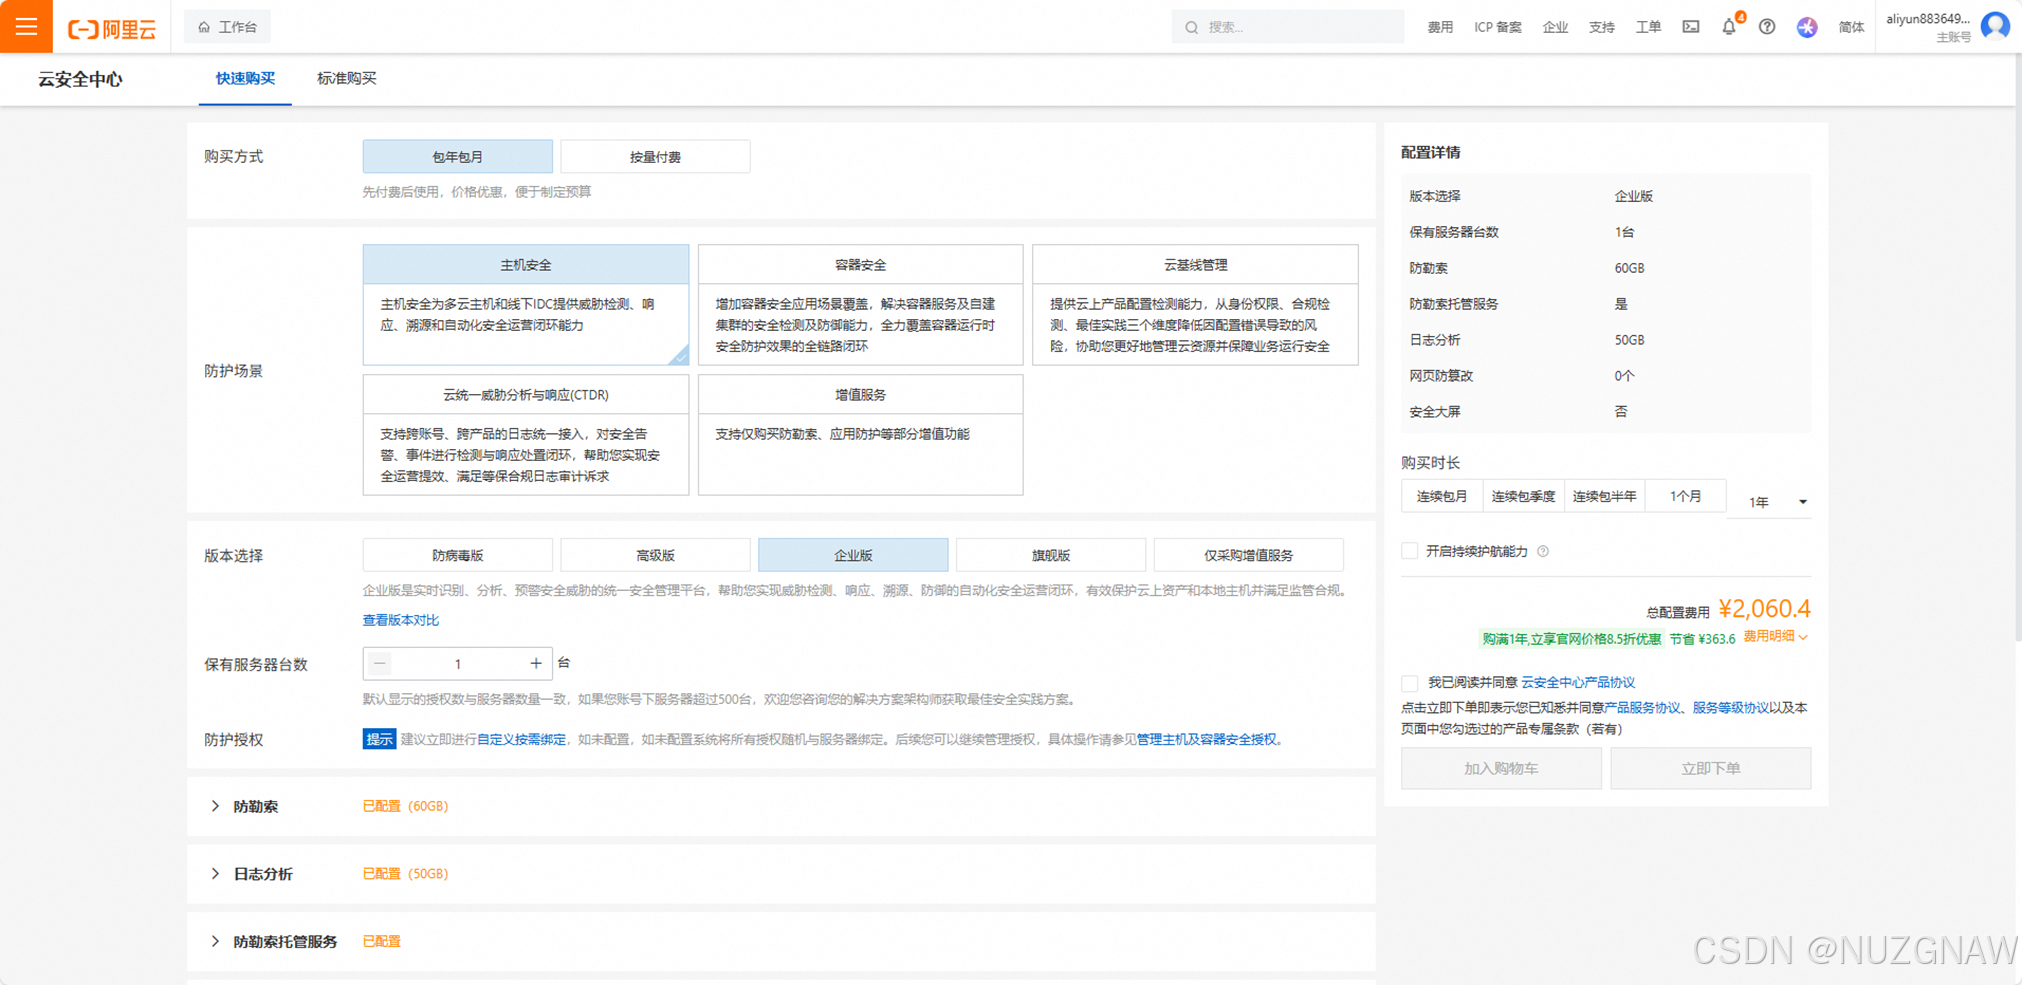The image size is (2022, 985).
Task: Increase server count with plus button
Action: click(x=536, y=663)
